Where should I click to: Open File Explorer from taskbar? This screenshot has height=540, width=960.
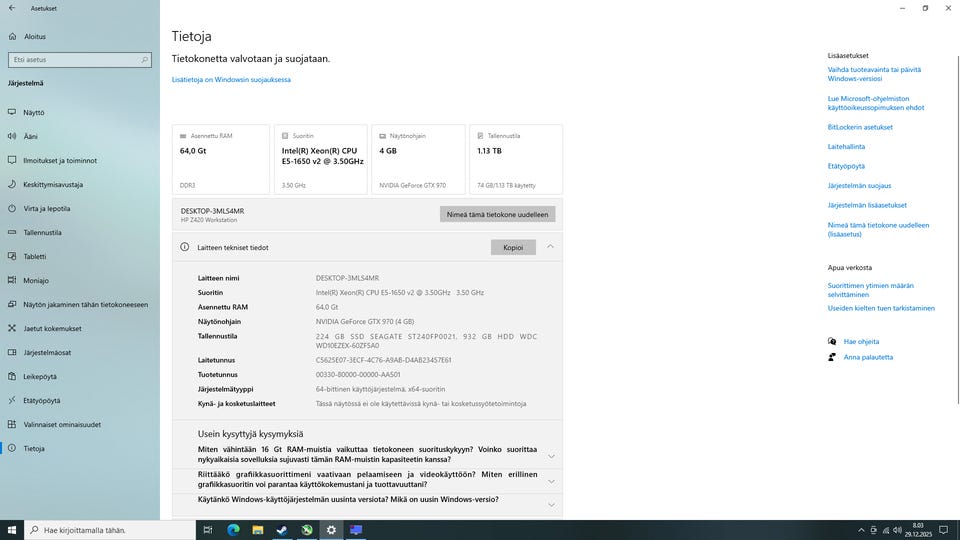pyautogui.click(x=258, y=530)
